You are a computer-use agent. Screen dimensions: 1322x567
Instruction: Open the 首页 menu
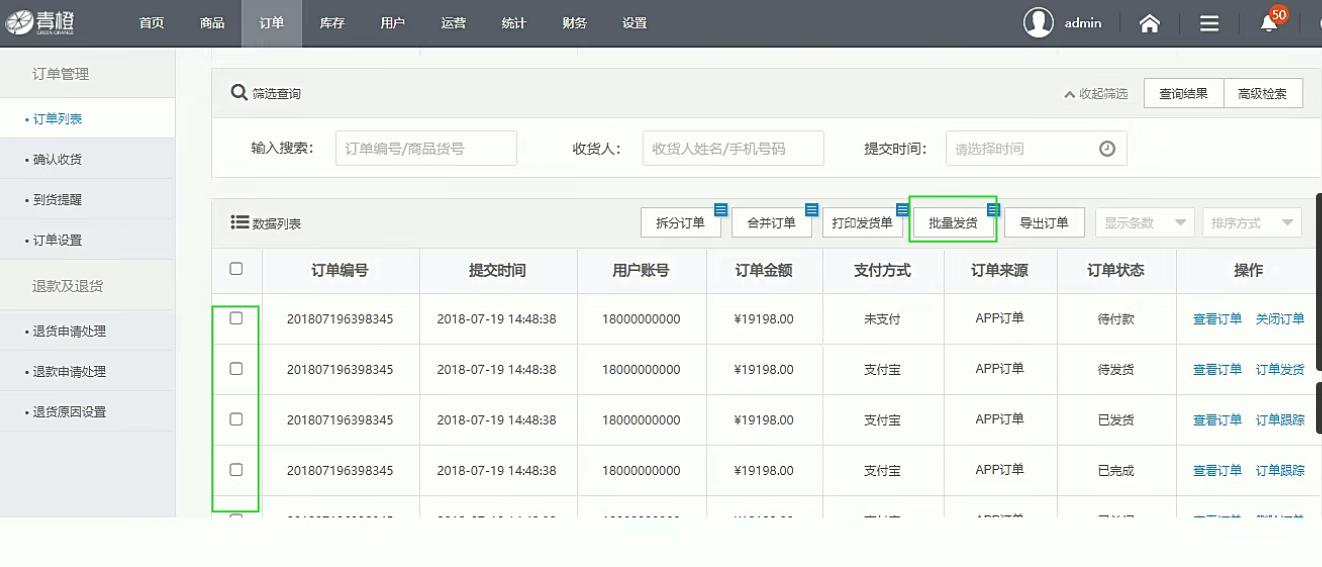tap(152, 23)
